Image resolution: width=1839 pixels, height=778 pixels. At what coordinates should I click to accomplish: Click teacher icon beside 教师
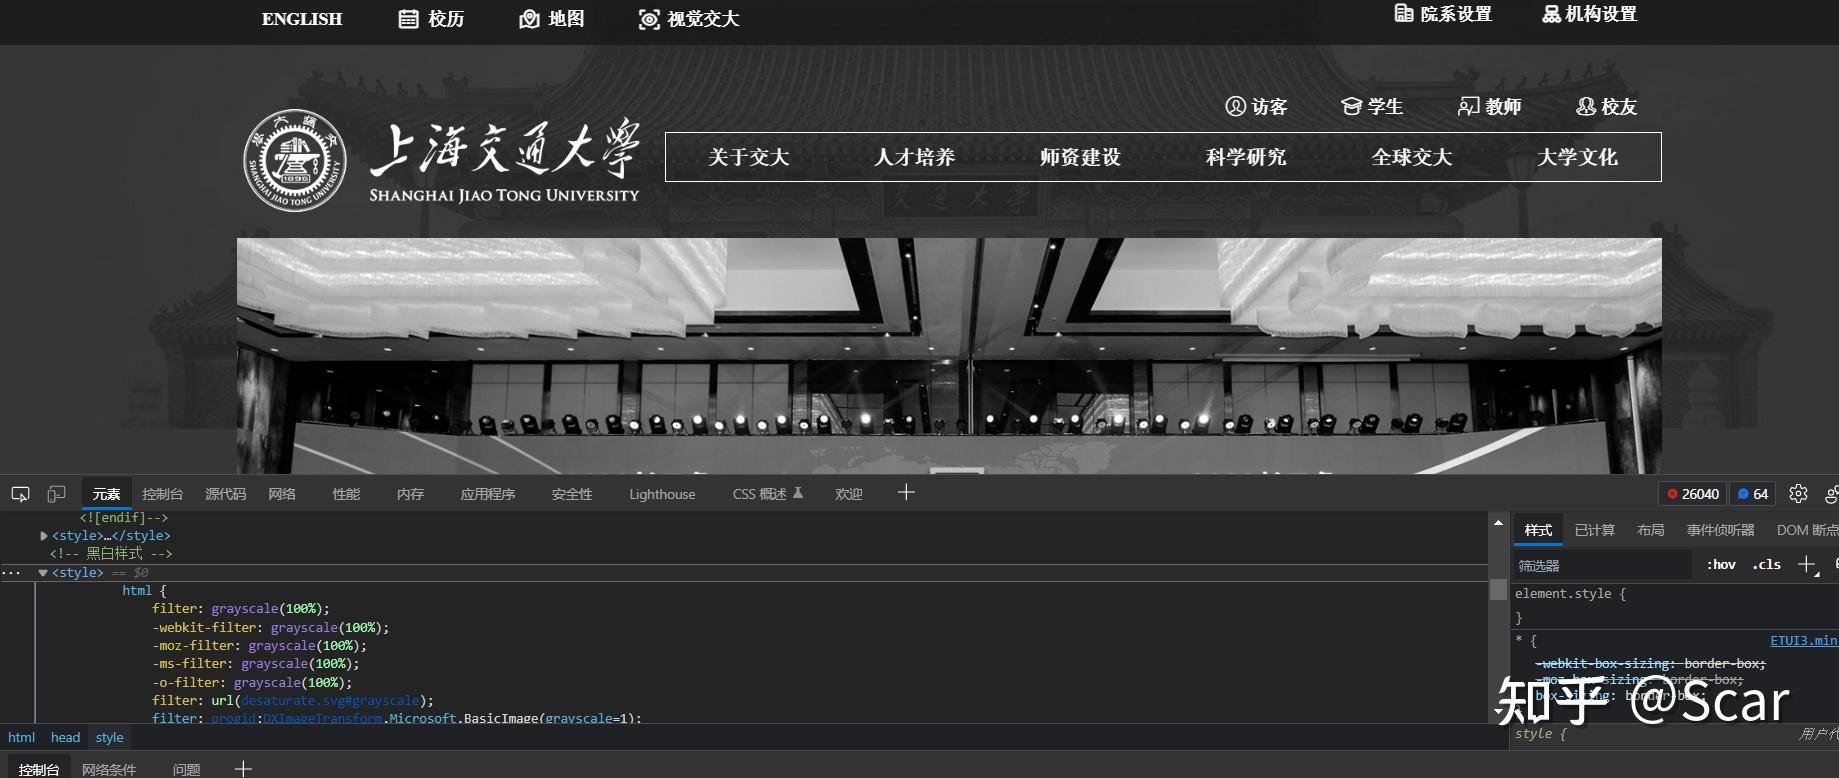1468,106
